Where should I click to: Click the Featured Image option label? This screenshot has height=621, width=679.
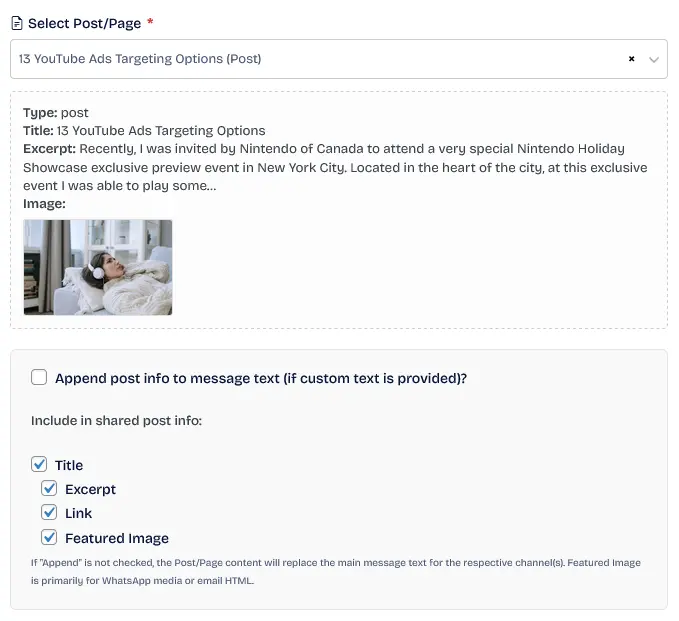pyautogui.click(x=117, y=538)
